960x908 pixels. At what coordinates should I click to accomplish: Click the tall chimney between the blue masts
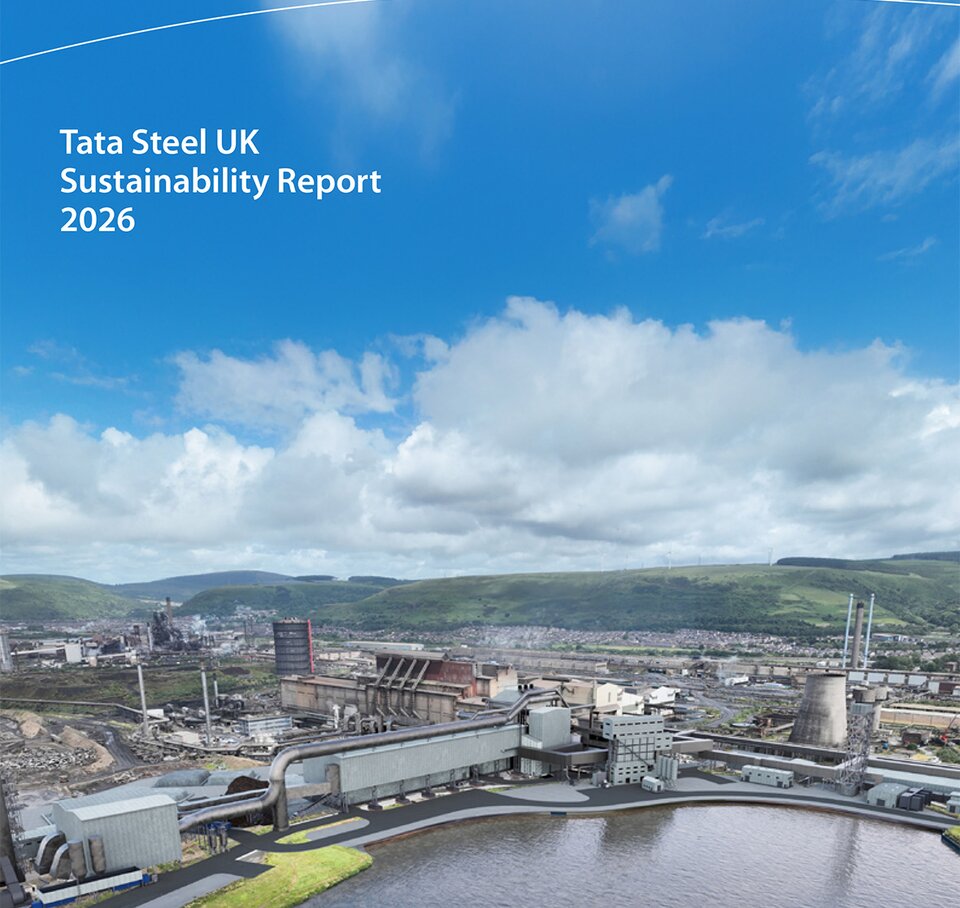[x=858, y=635]
